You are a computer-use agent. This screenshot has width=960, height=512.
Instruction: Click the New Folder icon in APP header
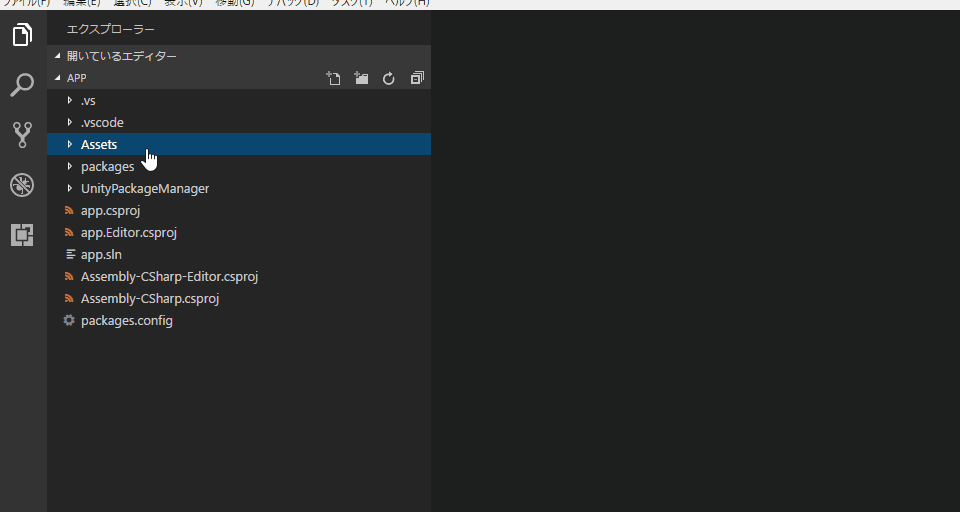pyautogui.click(x=361, y=78)
